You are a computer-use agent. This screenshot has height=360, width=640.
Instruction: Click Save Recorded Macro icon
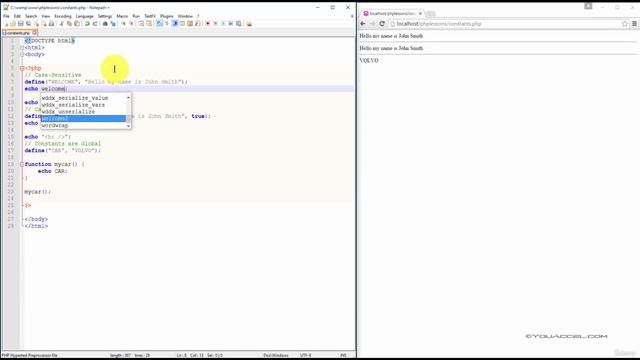[x=239, y=24]
